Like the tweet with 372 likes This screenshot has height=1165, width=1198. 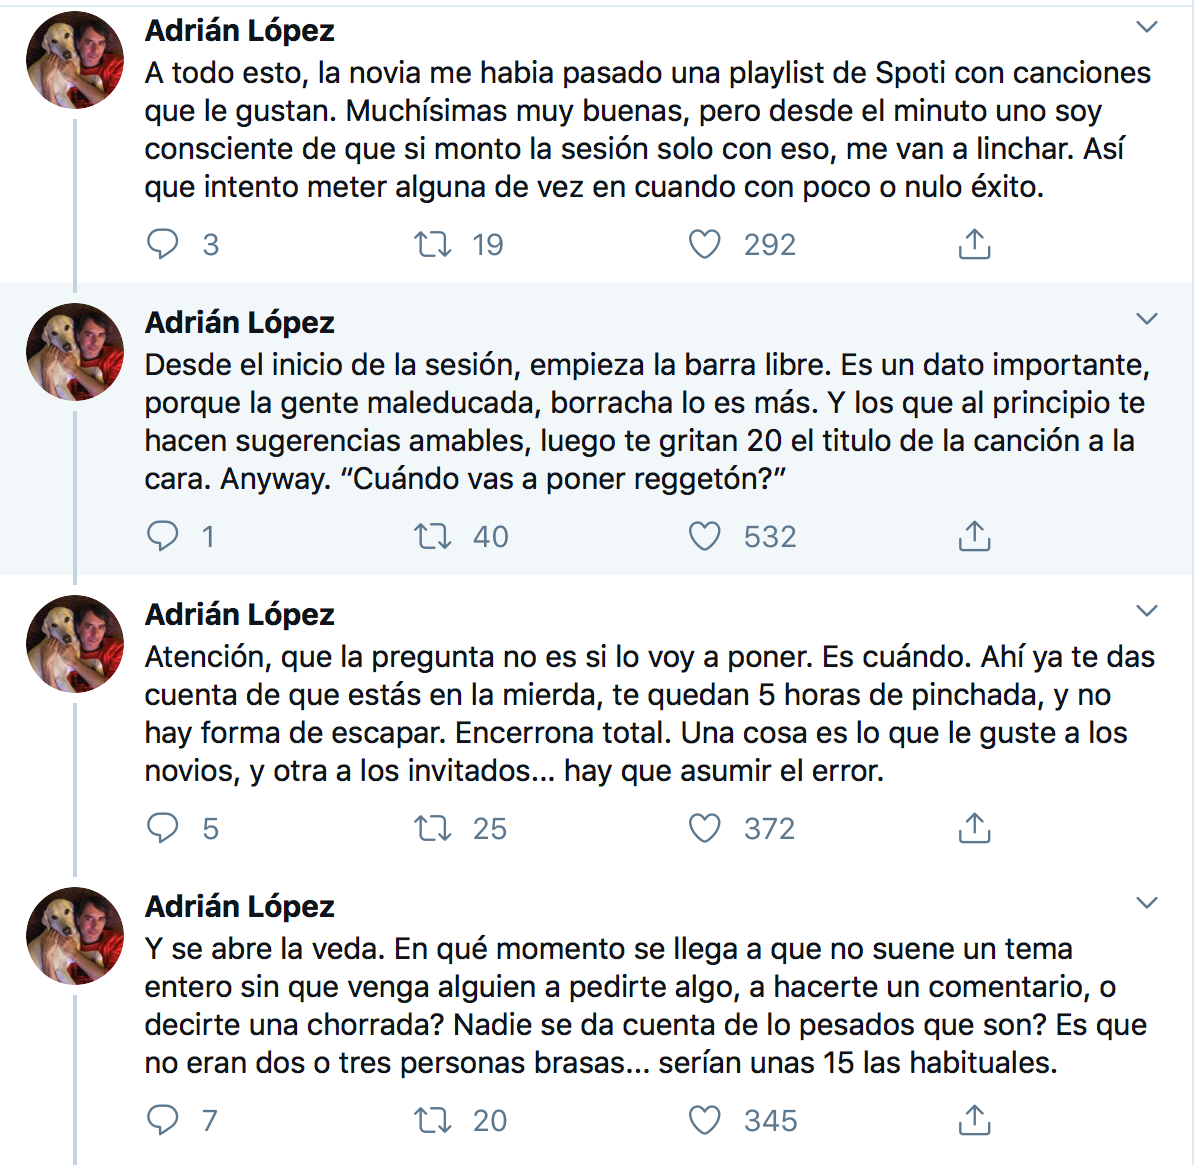pyautogui.click(x=705, y=828)
